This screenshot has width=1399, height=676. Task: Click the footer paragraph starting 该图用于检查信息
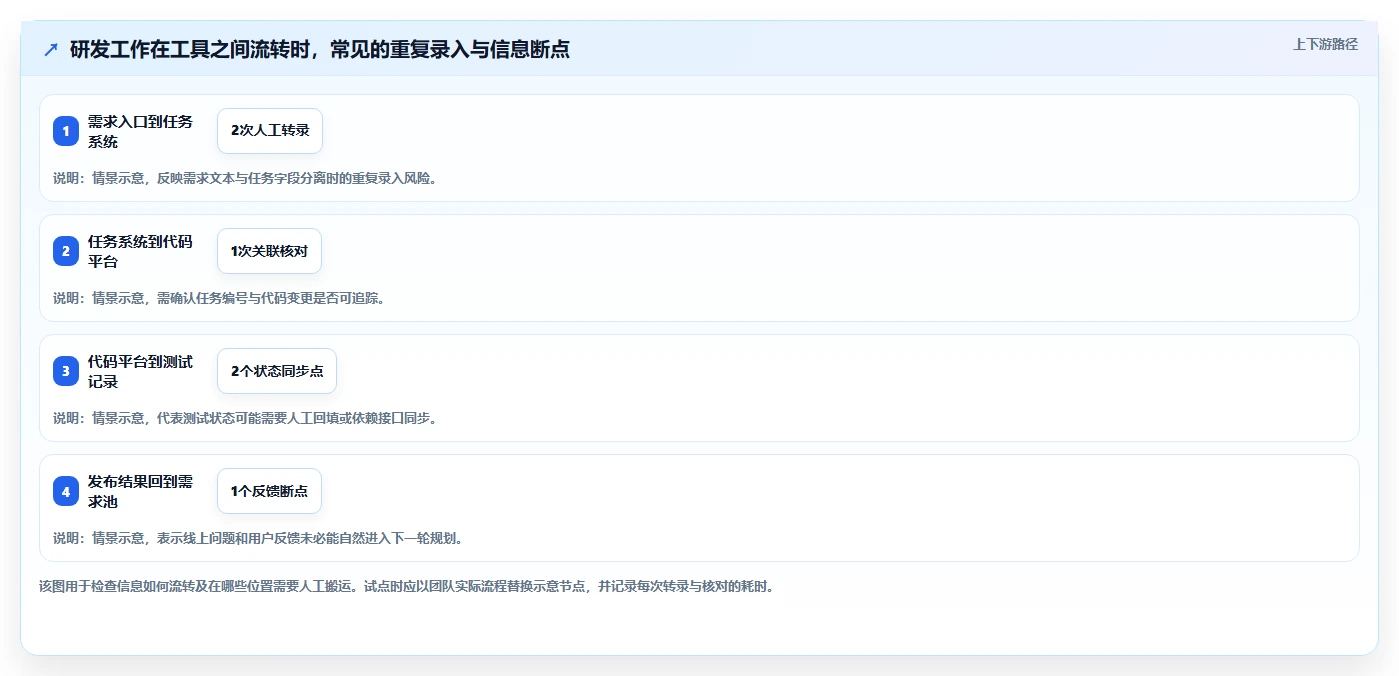pyautogui.click(x=407, y=586)
